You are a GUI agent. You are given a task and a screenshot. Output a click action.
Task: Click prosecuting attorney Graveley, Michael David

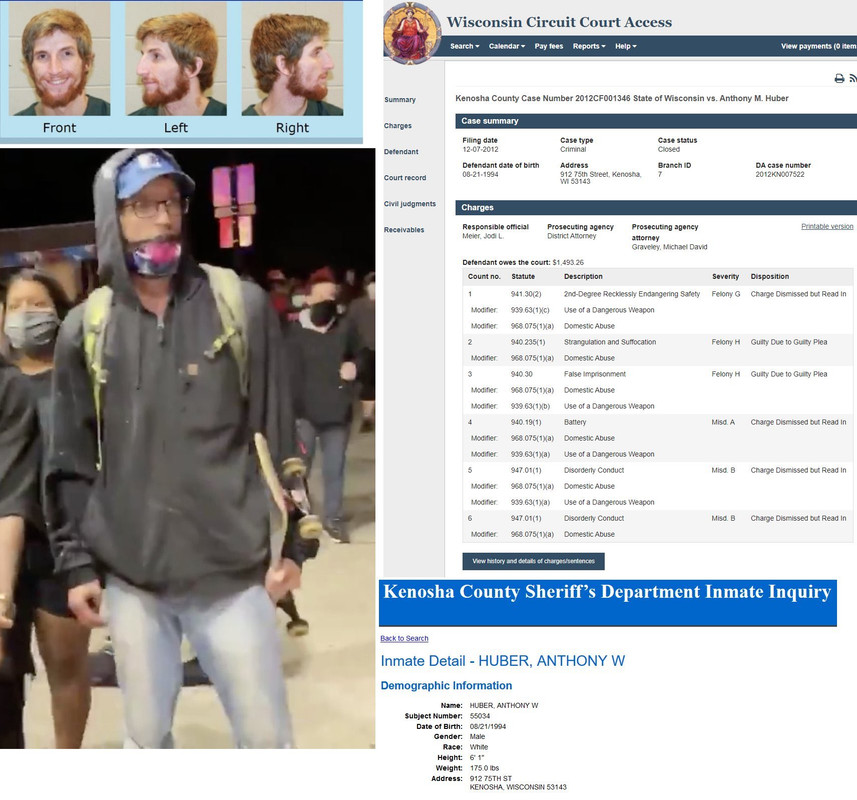coord(669,247)
